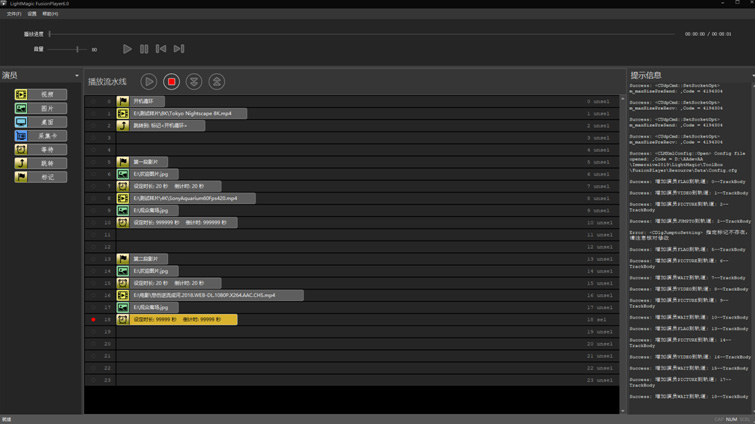
Task: Select the 20 秒 wait clip on track 7
Action: (169, 186)
